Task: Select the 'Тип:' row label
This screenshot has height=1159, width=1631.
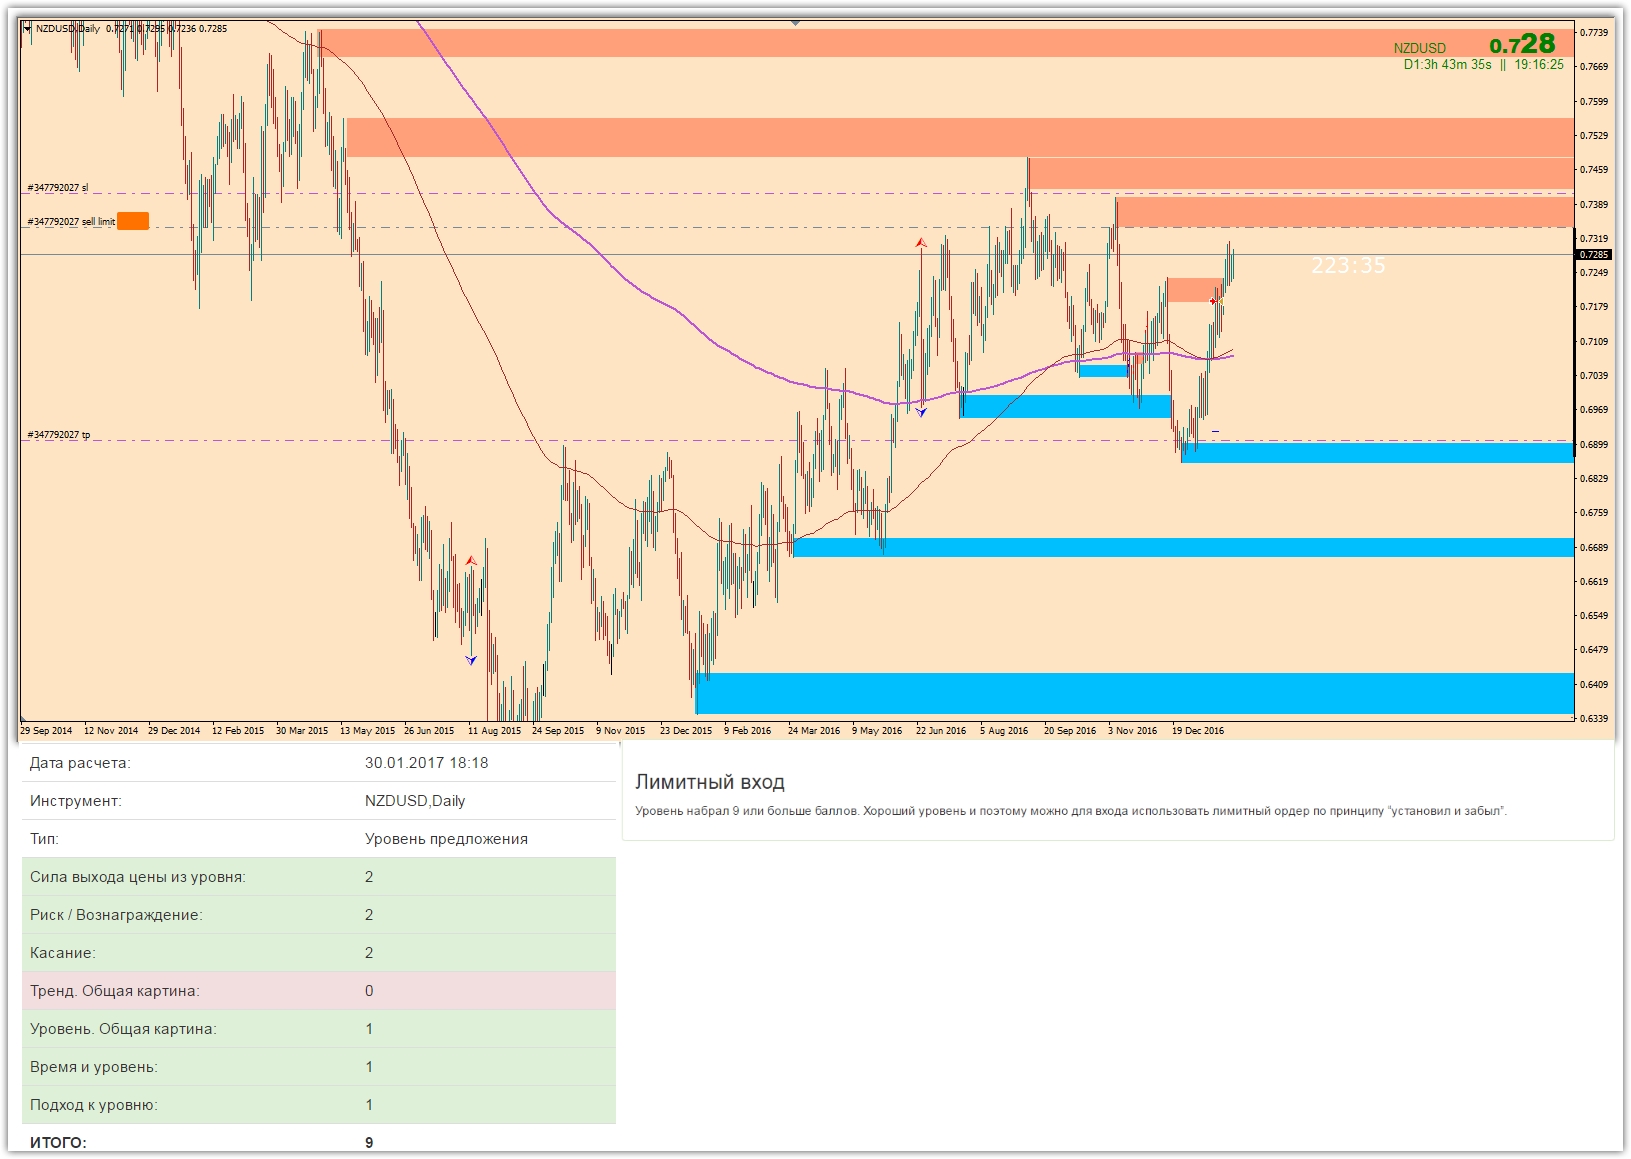Action: pyautogui.click(x=44, y=839)
